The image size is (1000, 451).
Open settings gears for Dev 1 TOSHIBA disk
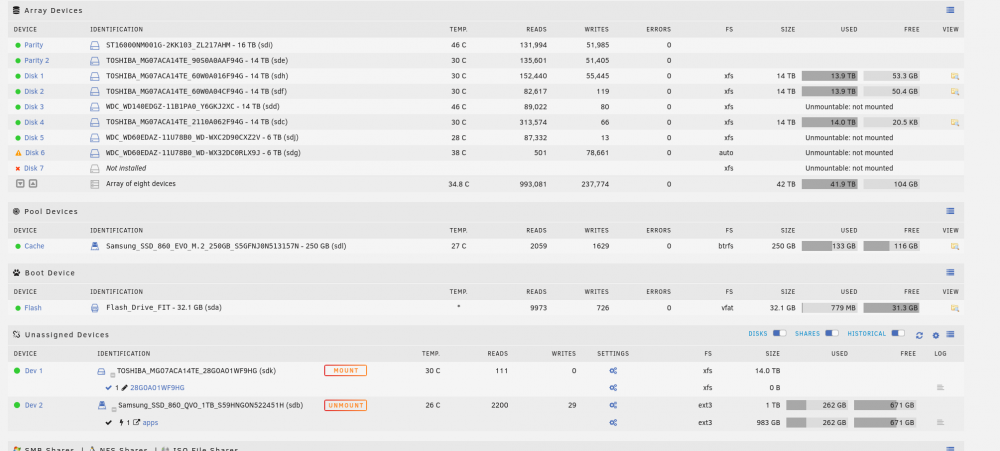coord(613,371)
